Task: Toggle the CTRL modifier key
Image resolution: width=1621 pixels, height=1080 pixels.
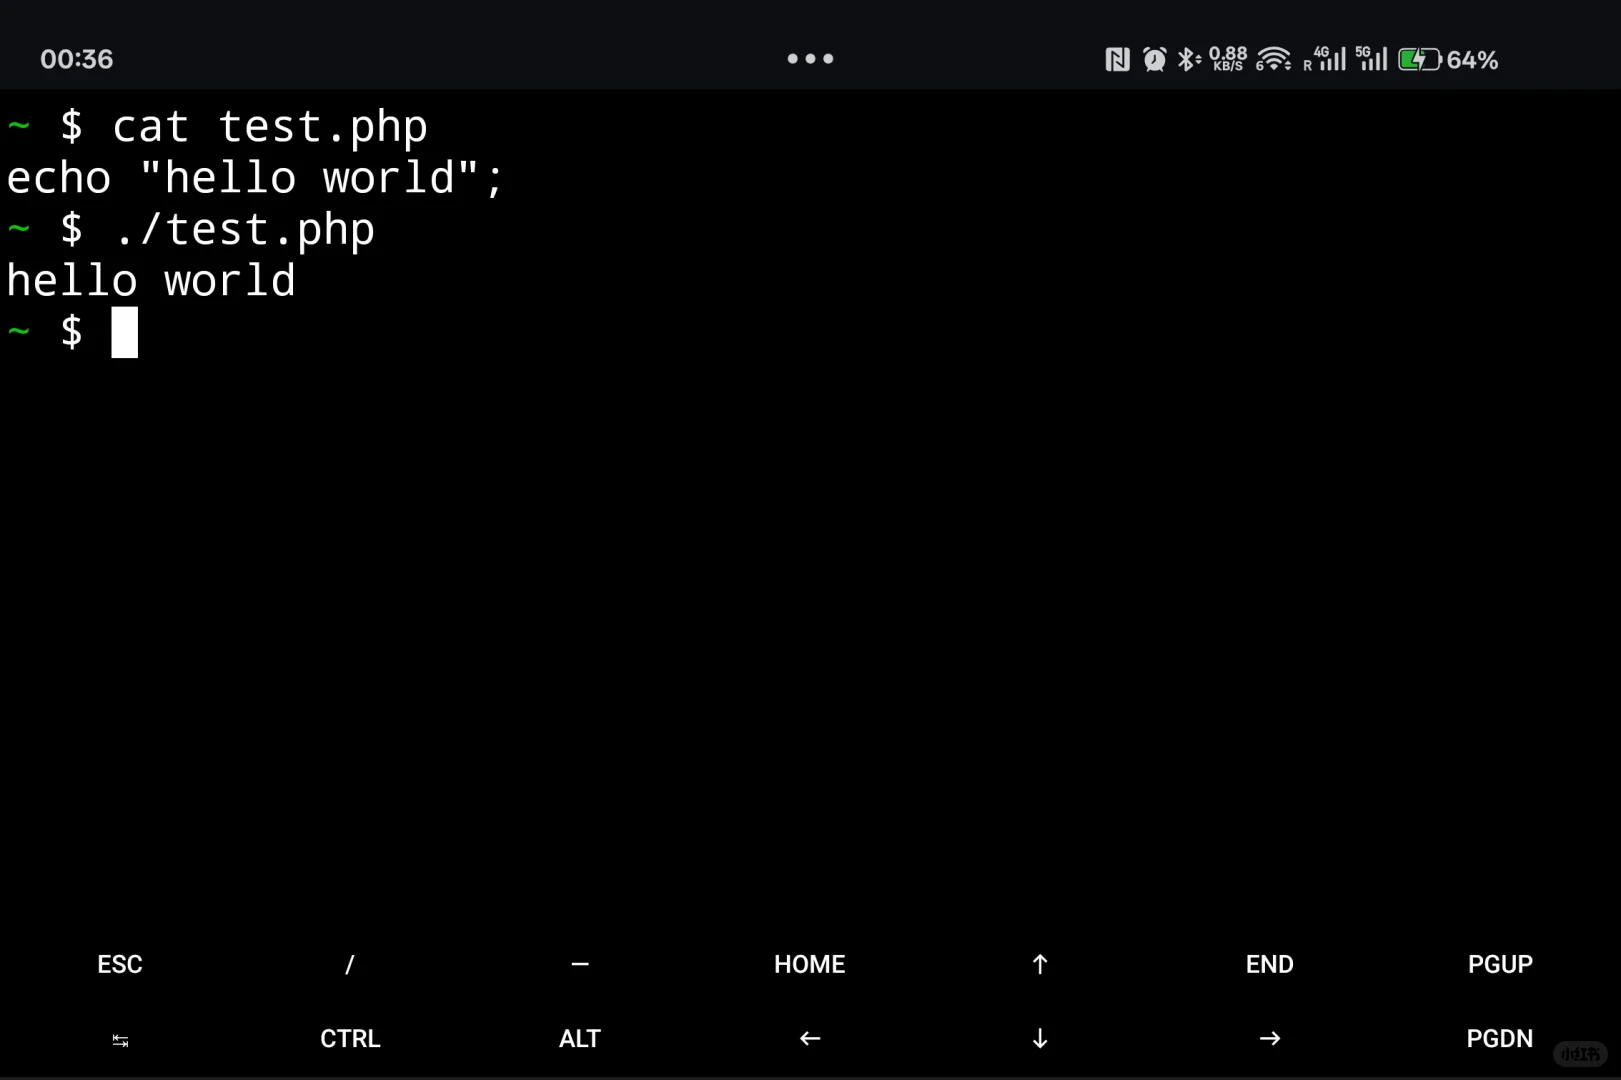Action: 349,1038
